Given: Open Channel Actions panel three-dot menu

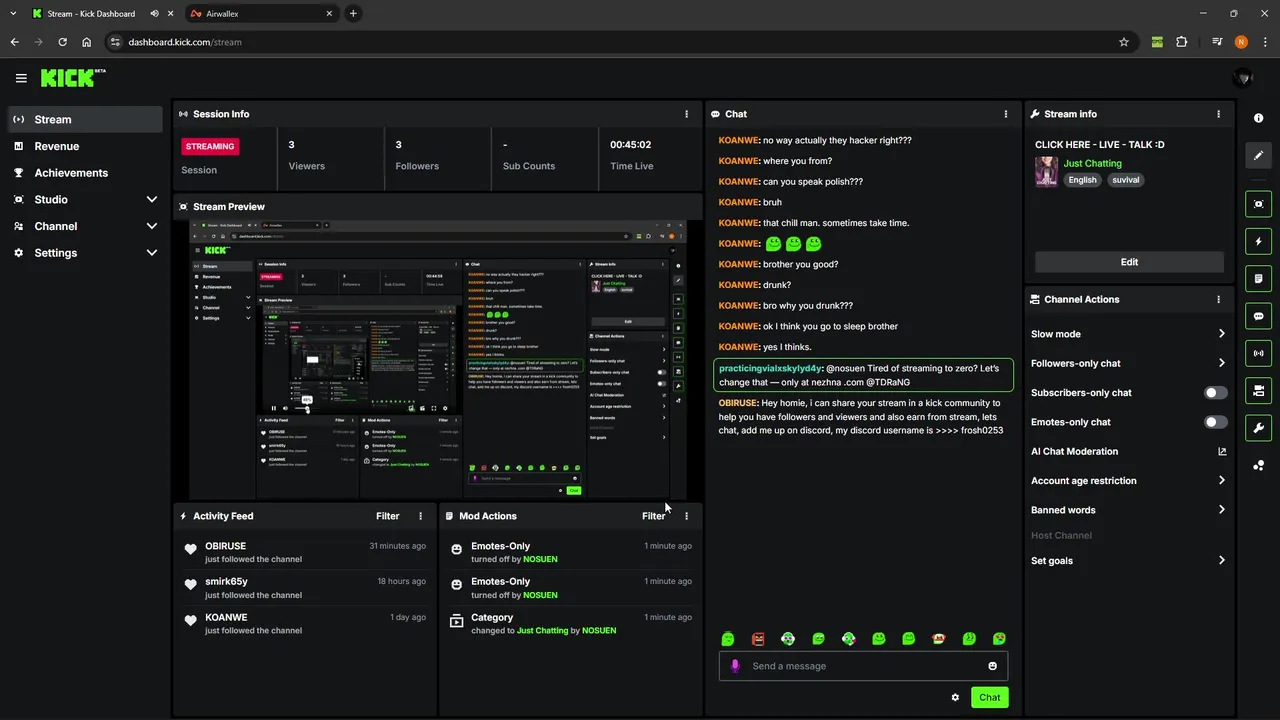Looking at the screenshot, I should coord(1218,299).
